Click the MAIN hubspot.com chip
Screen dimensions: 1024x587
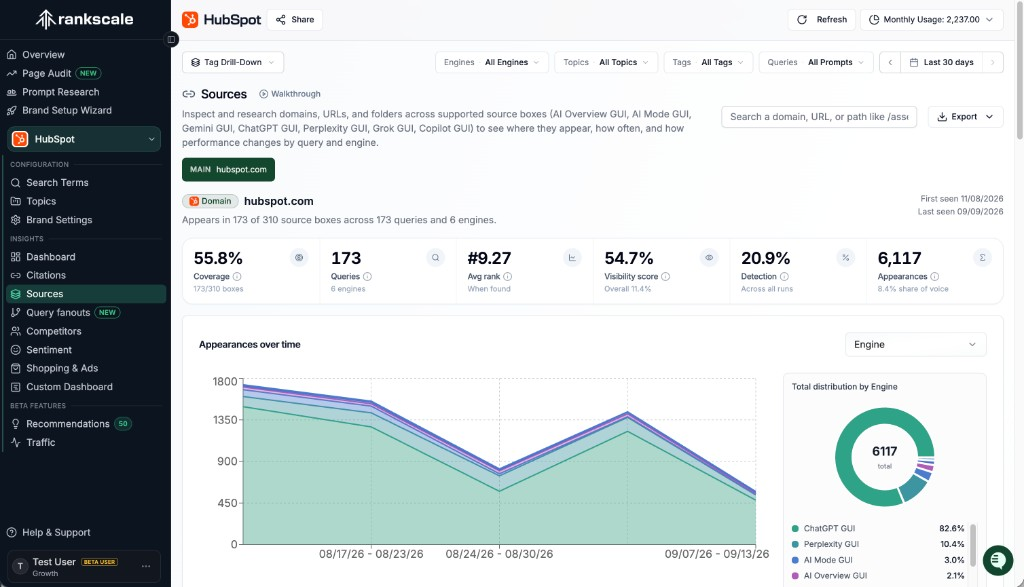coord(228,170)
